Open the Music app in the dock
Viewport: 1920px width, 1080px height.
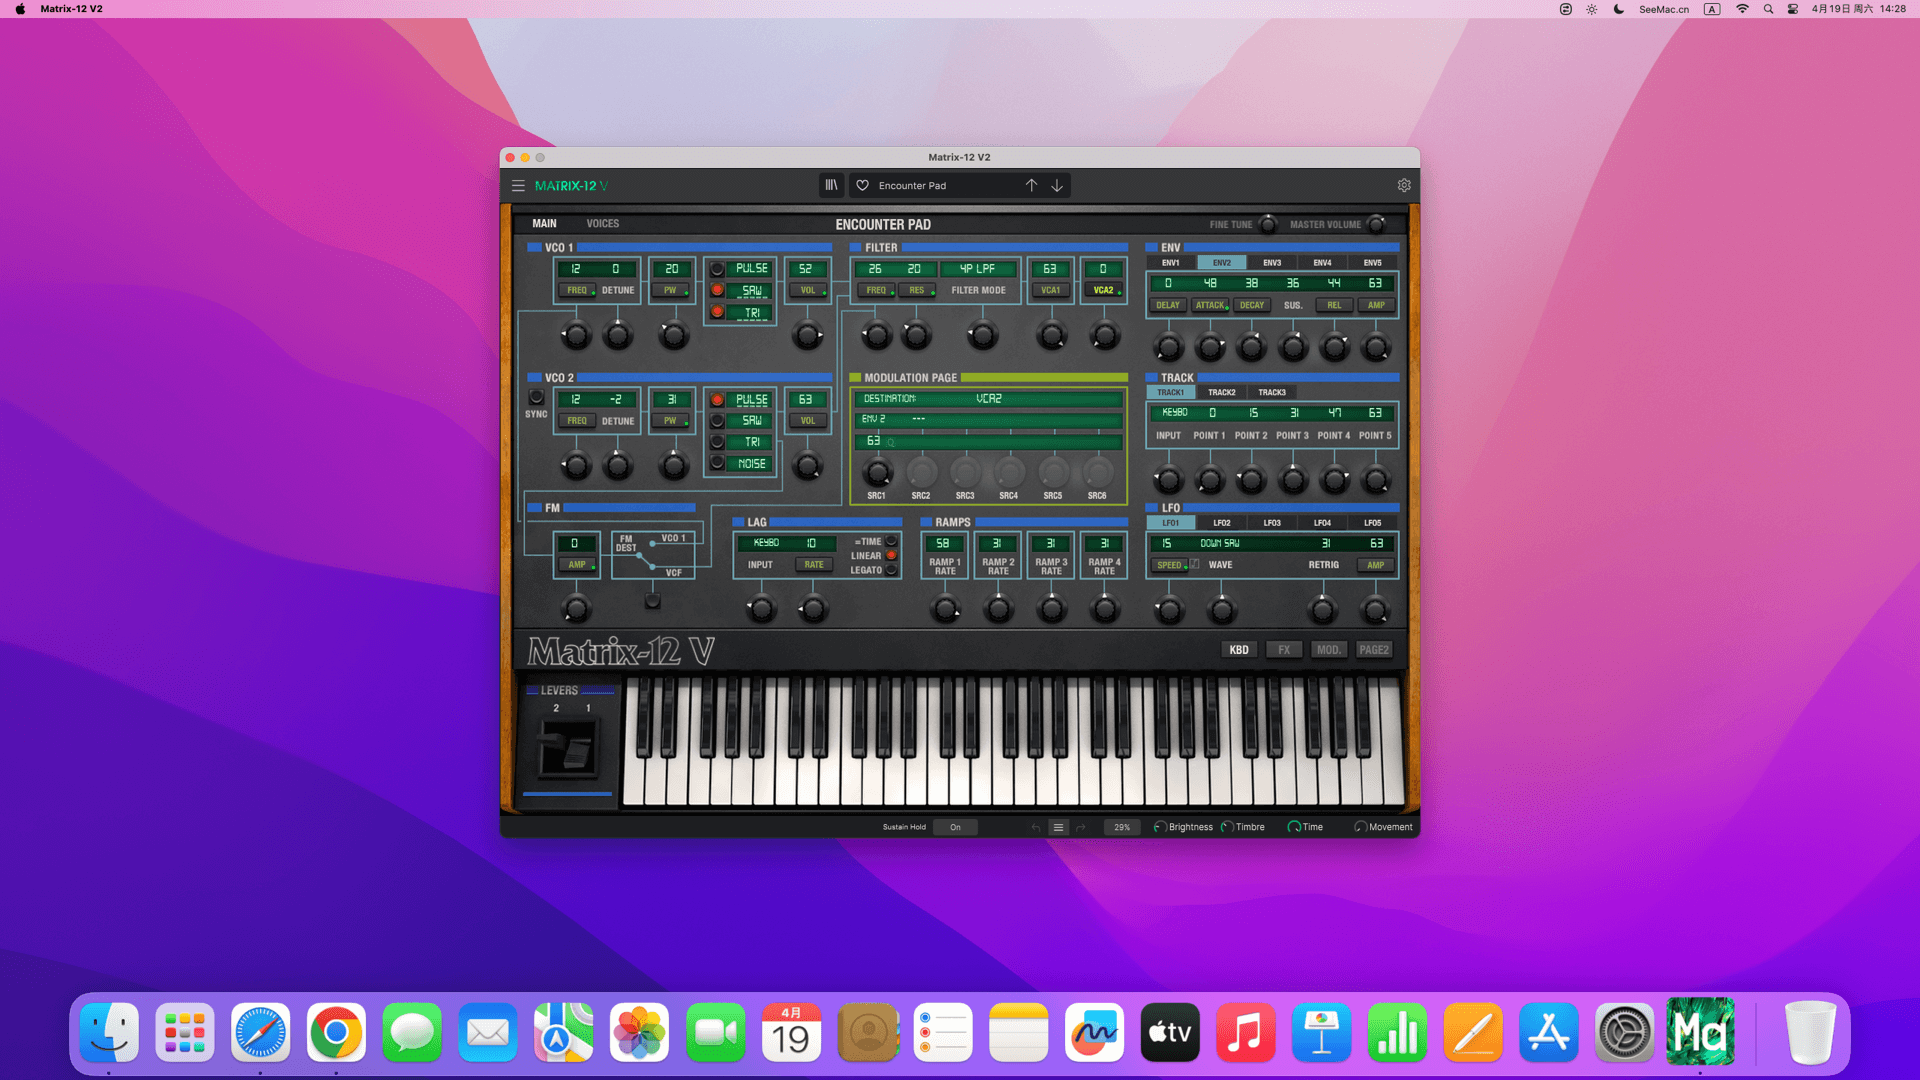pos(1245,1033)
